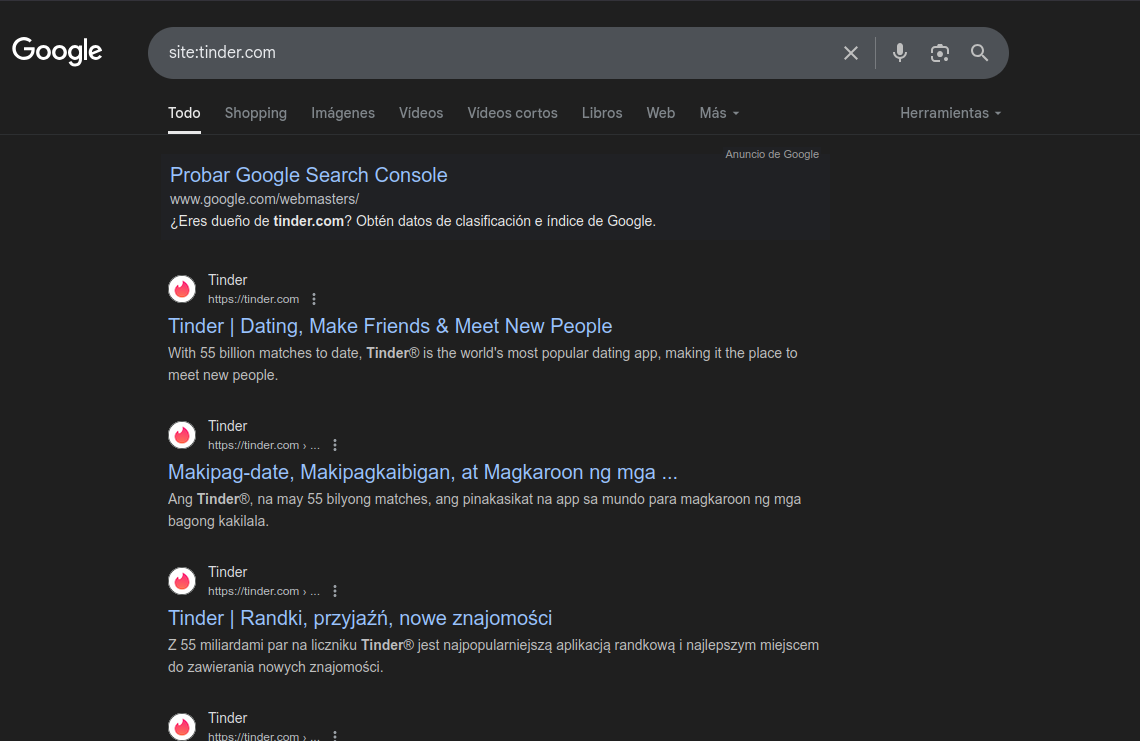Switch to the Imágenes tab

click(x=343, y=113)
